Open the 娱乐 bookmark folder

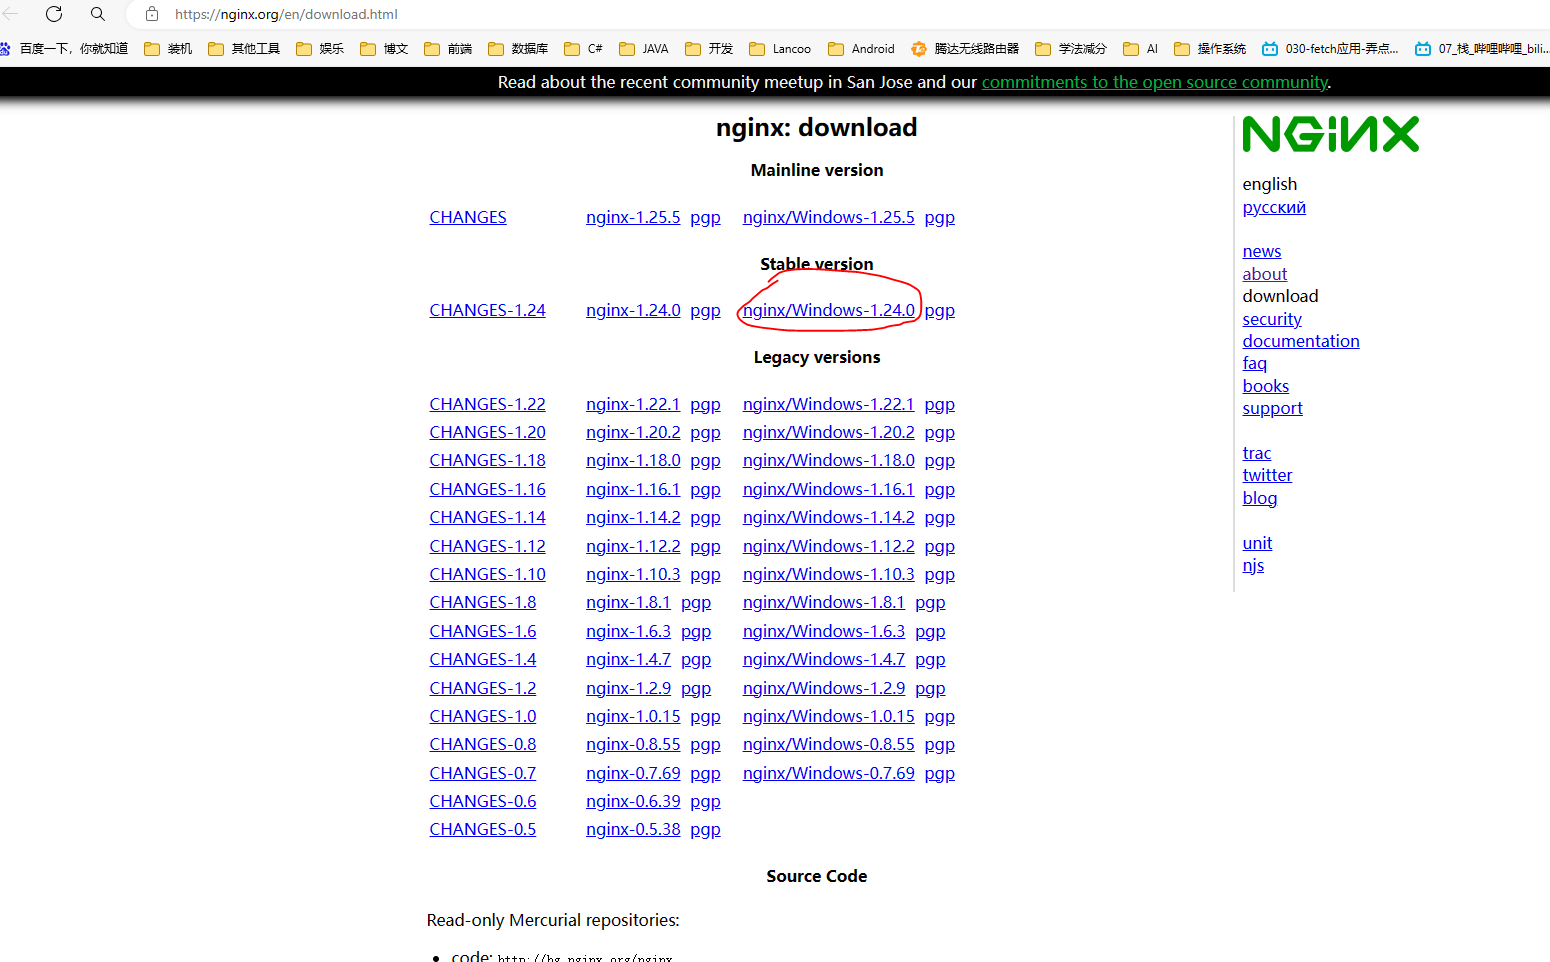(x=320, y=48)
